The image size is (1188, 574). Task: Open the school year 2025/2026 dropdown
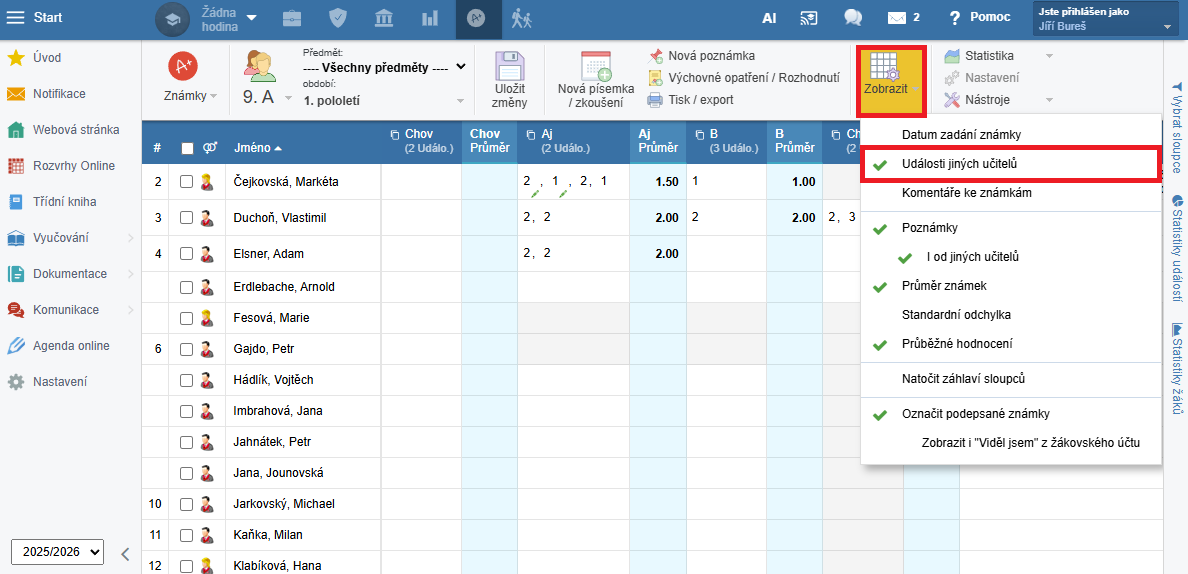click(57, 552)
